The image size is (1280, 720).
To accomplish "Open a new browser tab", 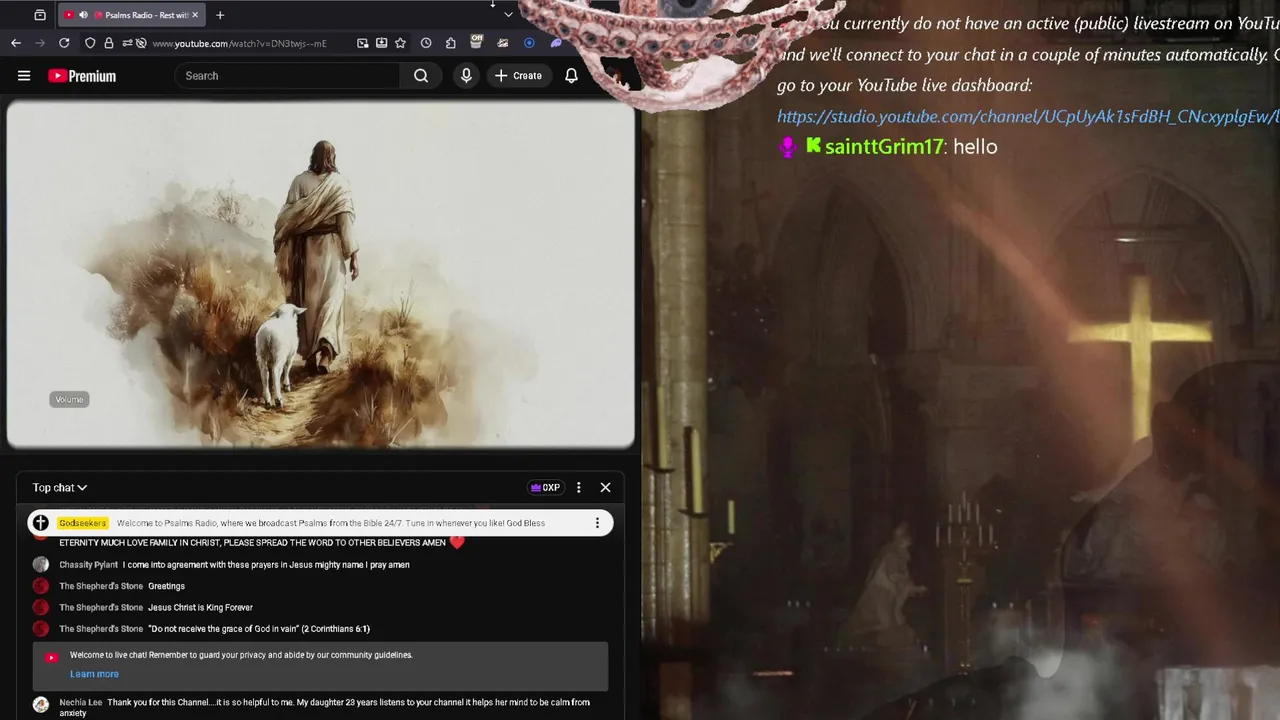I will tap(220, 15).
